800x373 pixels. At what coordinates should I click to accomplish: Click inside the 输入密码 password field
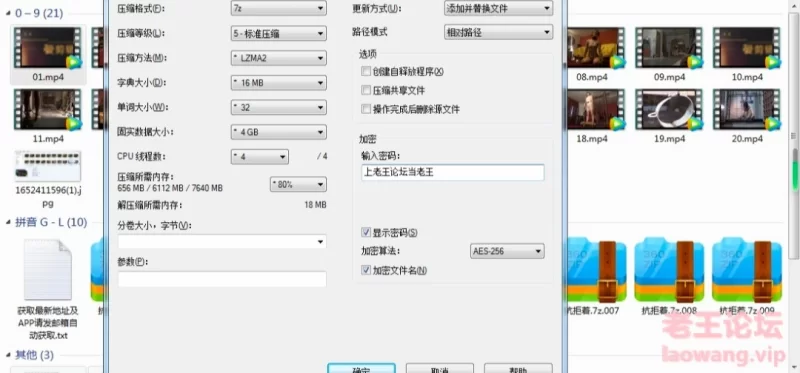tap(453, 172)
